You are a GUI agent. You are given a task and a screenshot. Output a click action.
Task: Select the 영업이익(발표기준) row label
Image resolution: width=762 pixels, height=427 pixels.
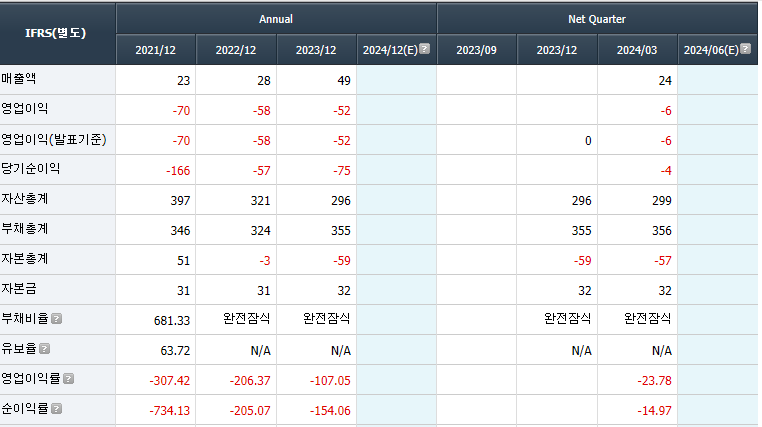53,139
